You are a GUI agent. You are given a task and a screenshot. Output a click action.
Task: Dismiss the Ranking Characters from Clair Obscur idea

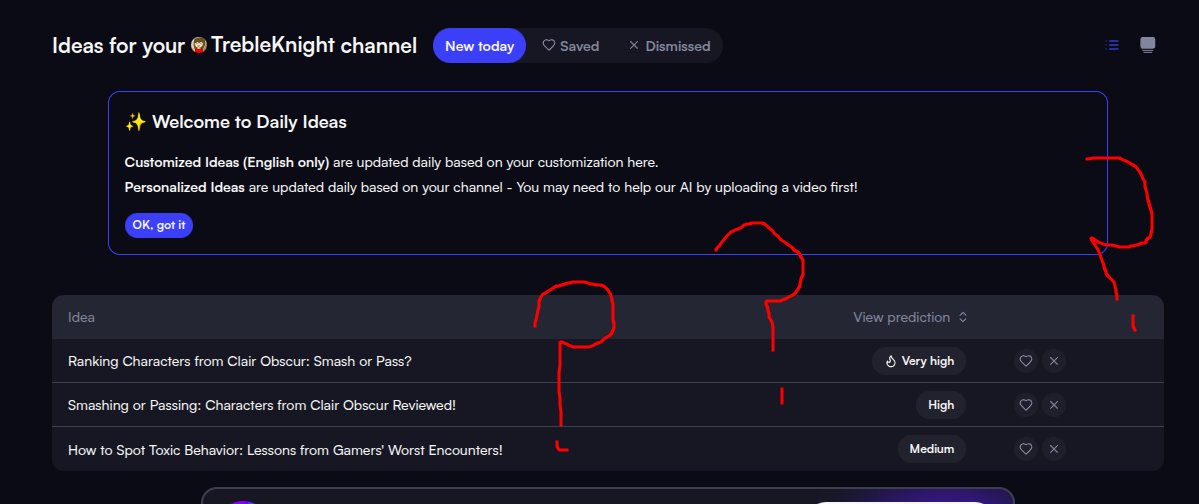point(1054,361)
